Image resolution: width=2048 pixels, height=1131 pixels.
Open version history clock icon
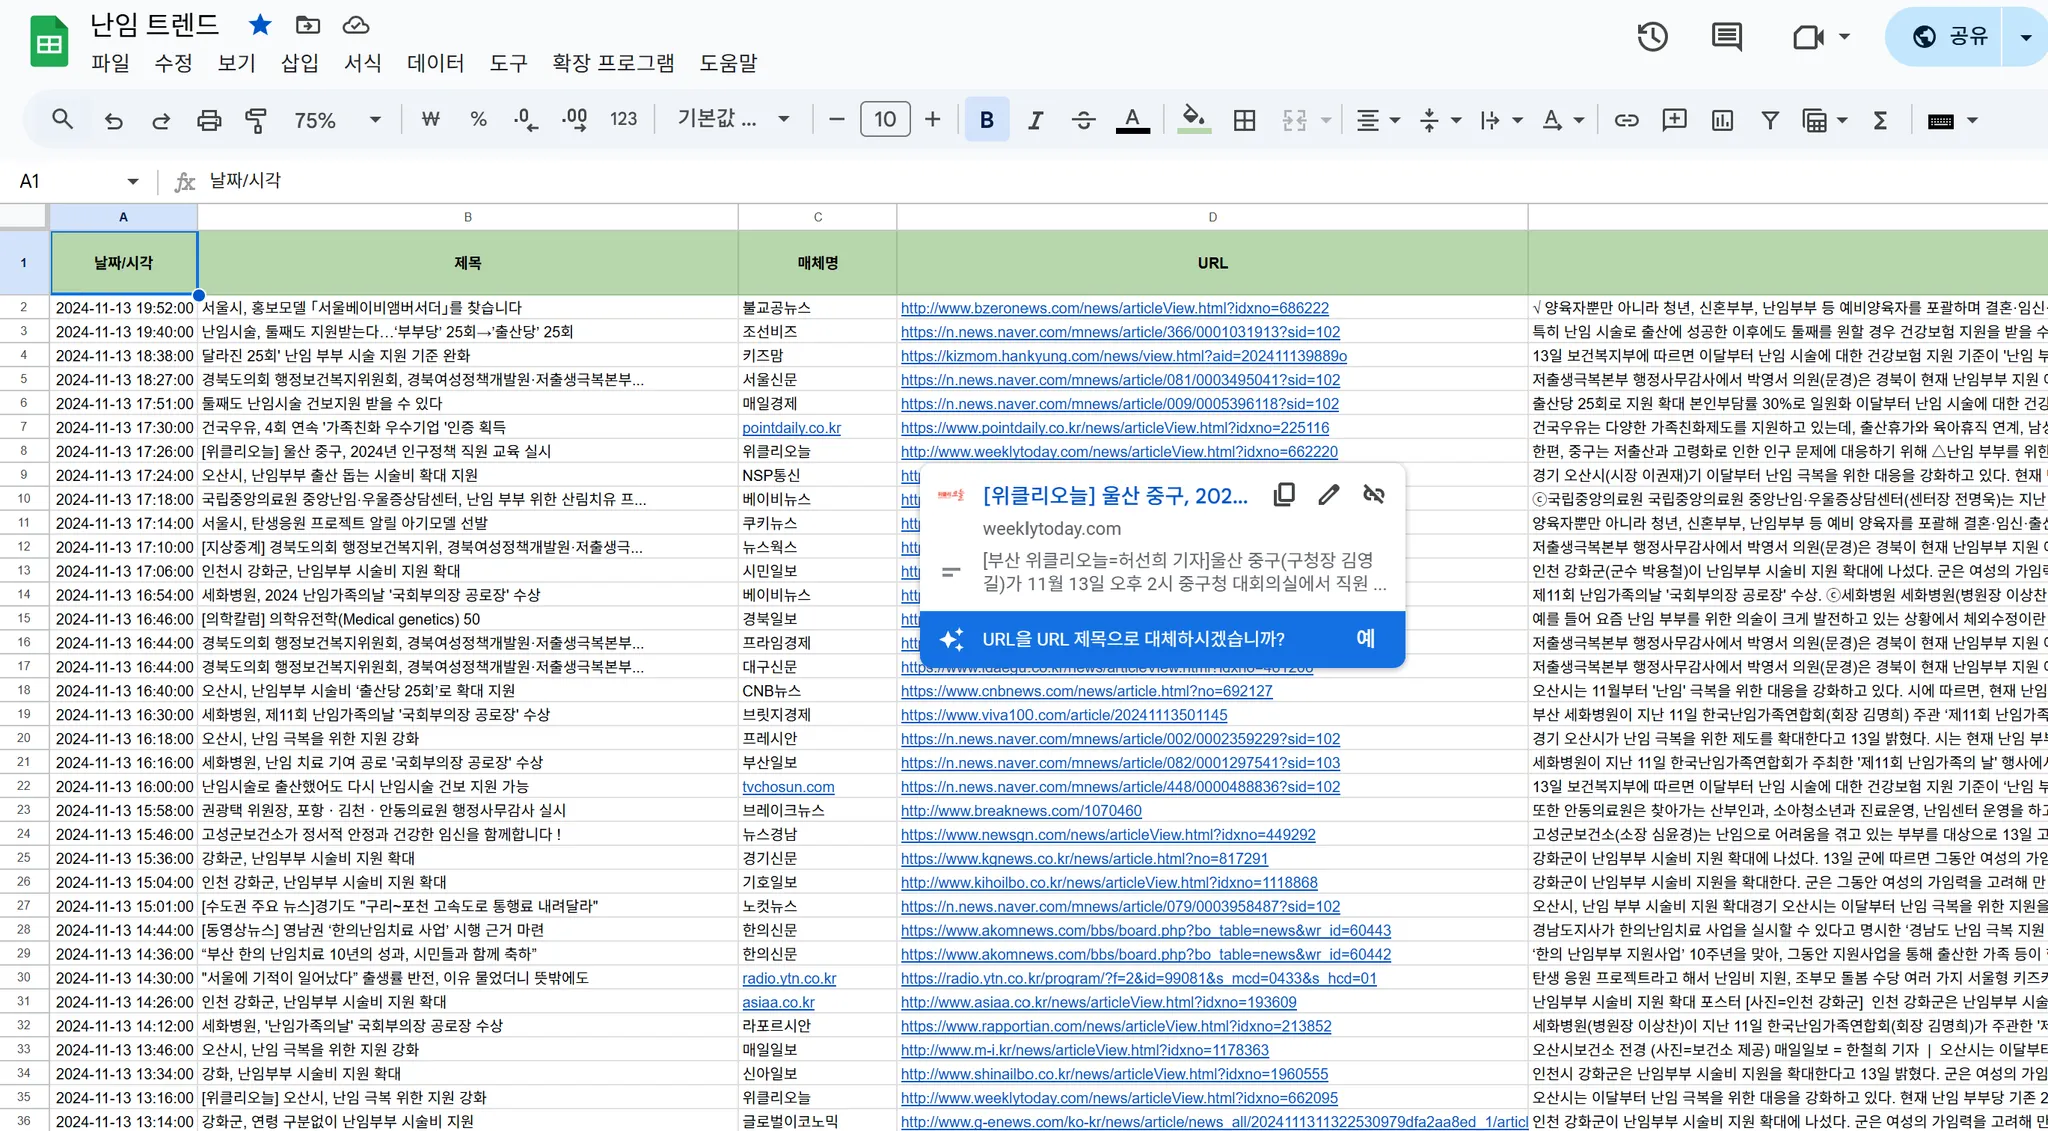point(1652,37)
